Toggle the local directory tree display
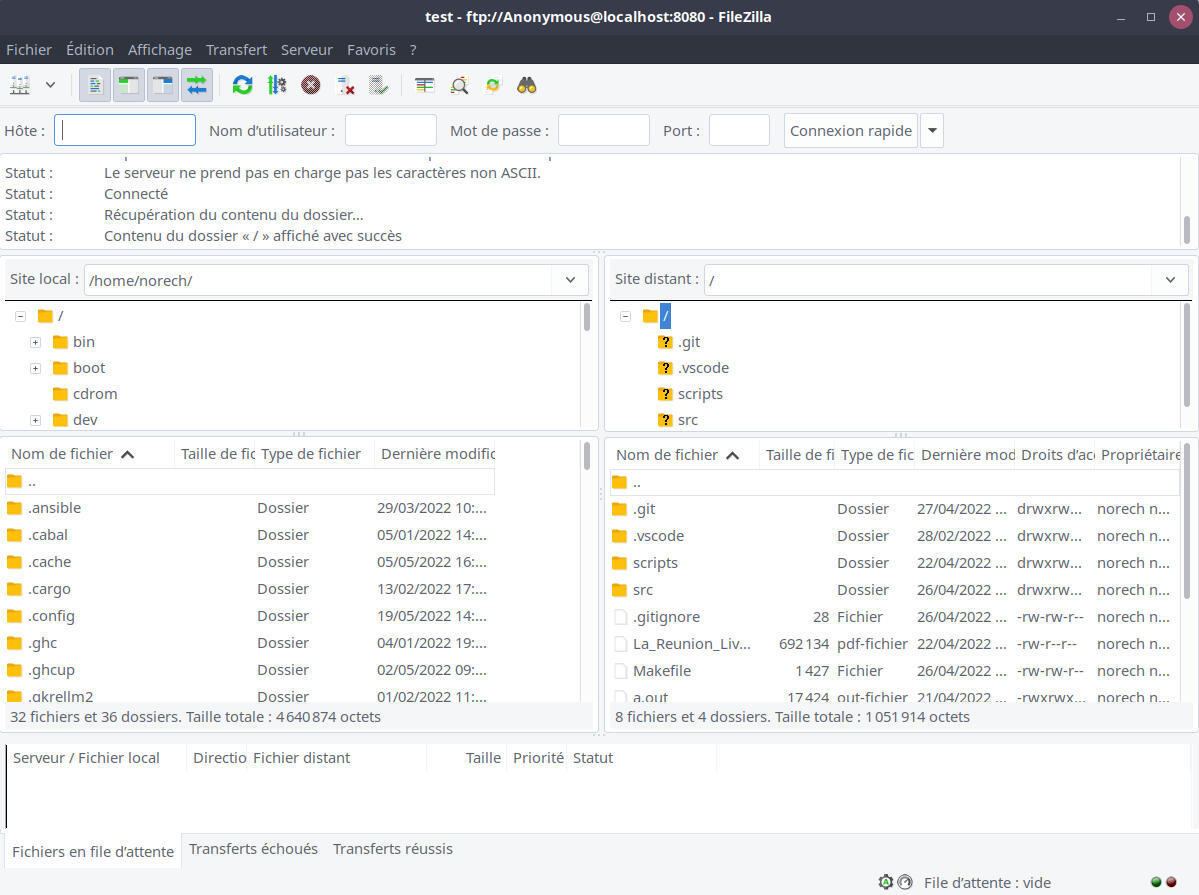This screenshot has width=1199, height=895. 129,86
